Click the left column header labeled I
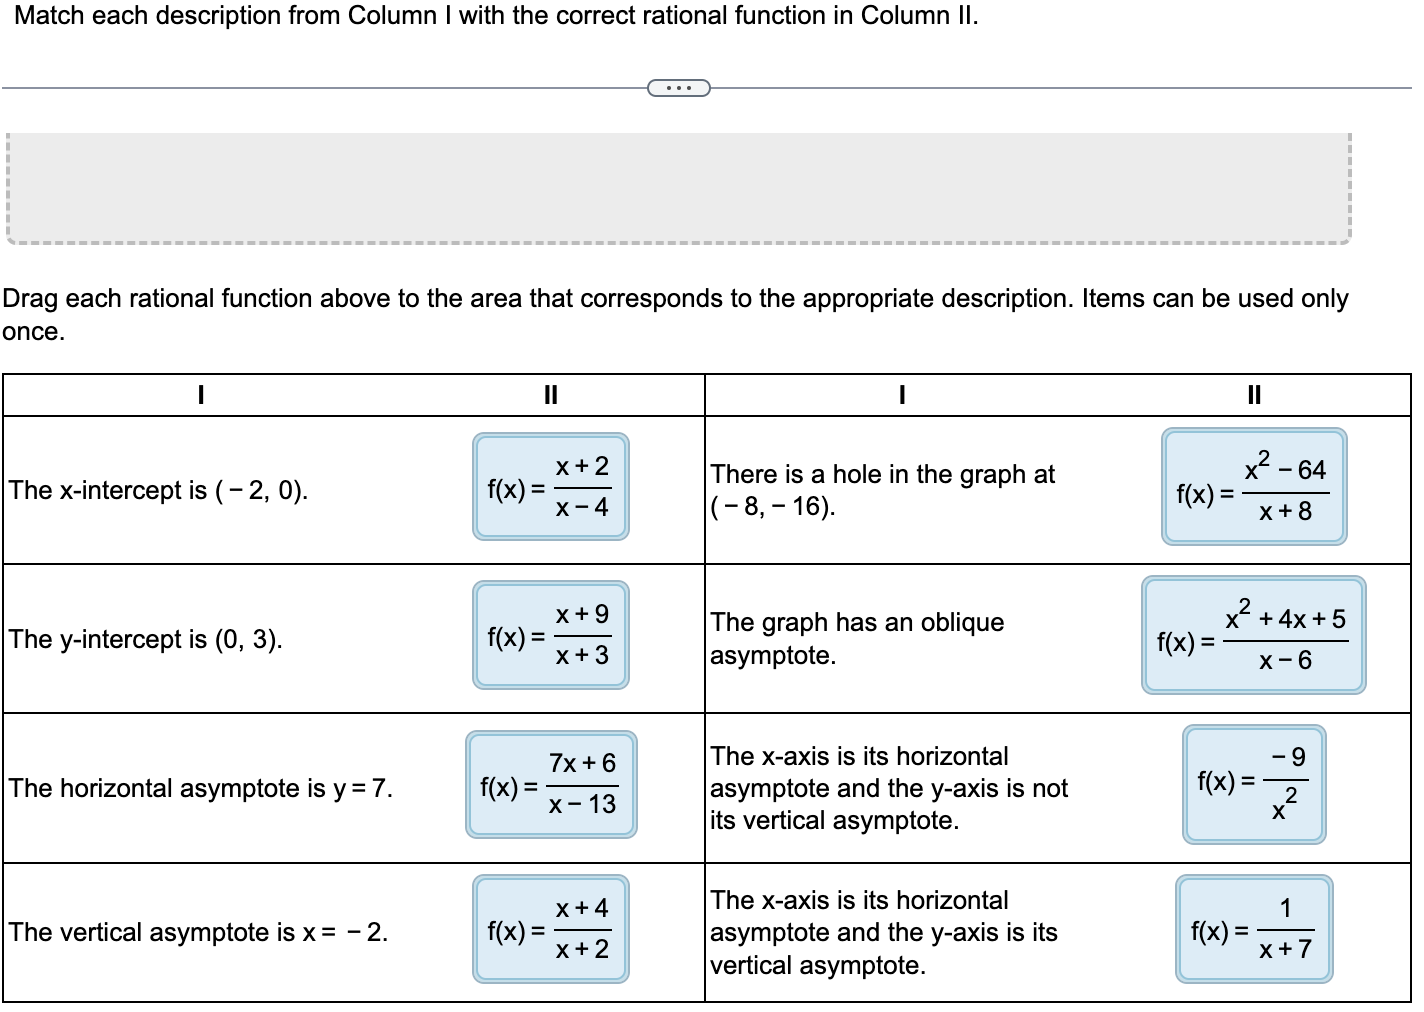The width and height of the screenshot is (1424, 1012). pos(199,394)
